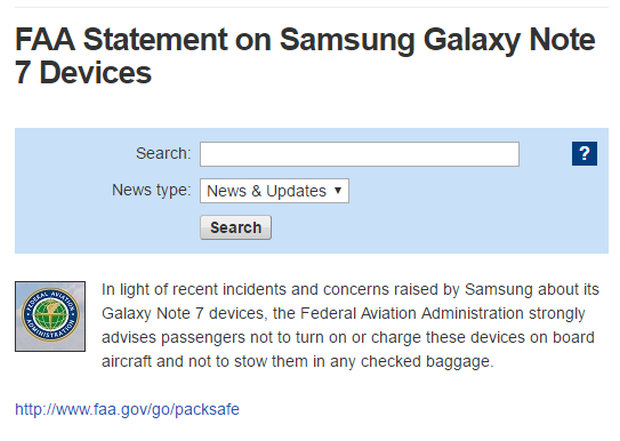Click "Samsung Galaxy Note" in the heading
This screenshot has width=620, height=441.
[437, 40]
